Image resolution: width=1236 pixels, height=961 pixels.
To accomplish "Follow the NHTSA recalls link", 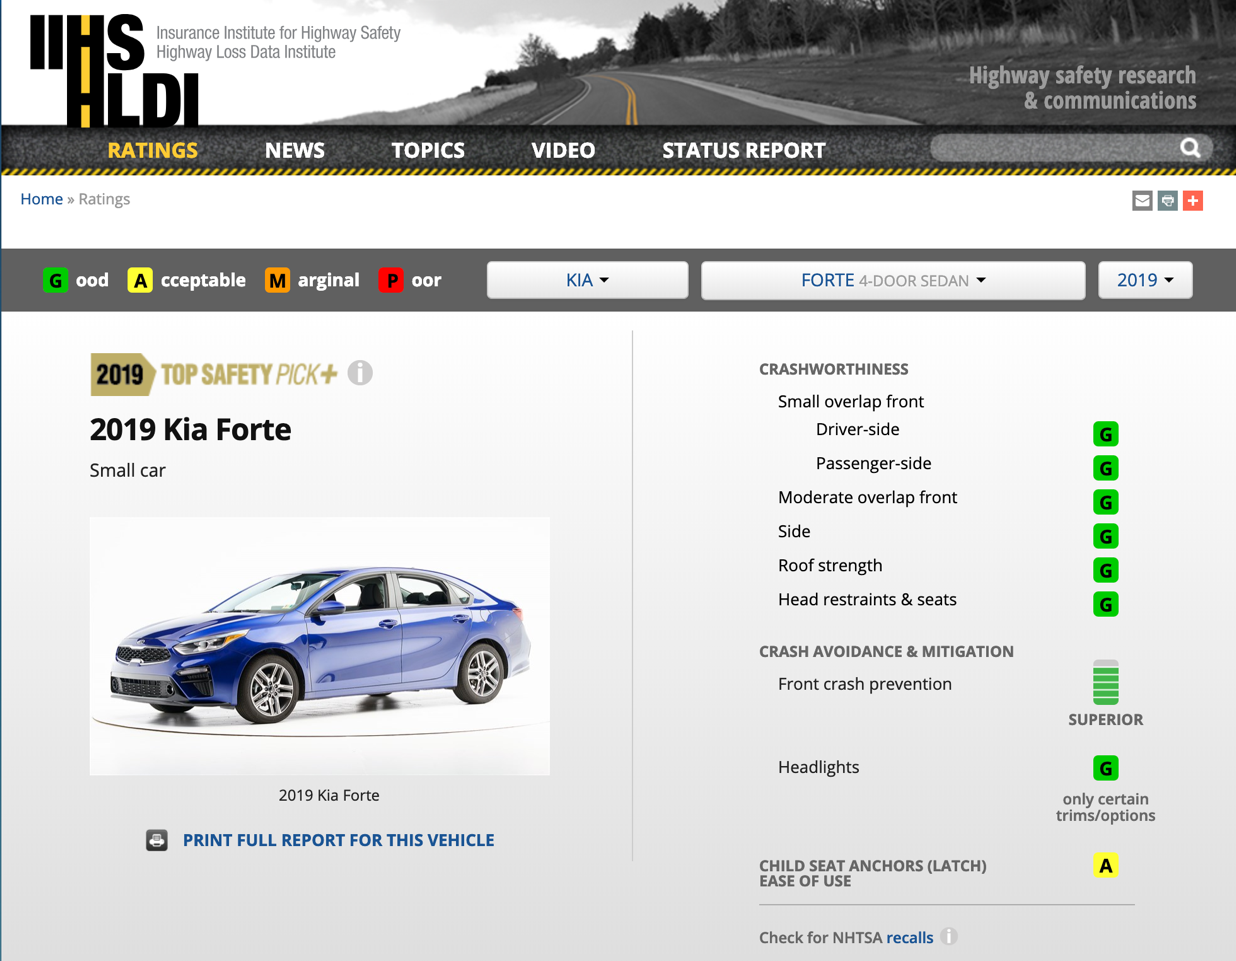I will [x=909, y=937].
